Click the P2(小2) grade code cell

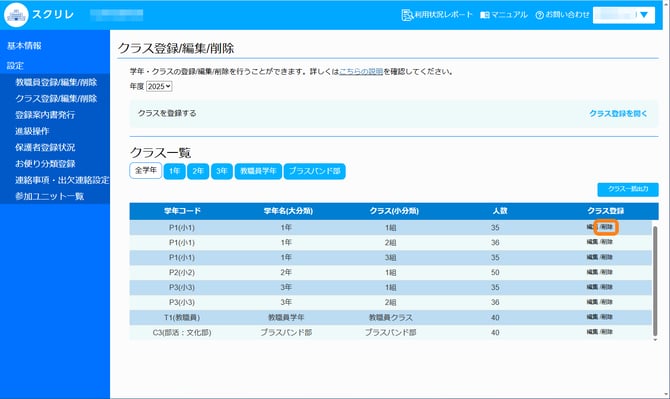pos(182,273)
